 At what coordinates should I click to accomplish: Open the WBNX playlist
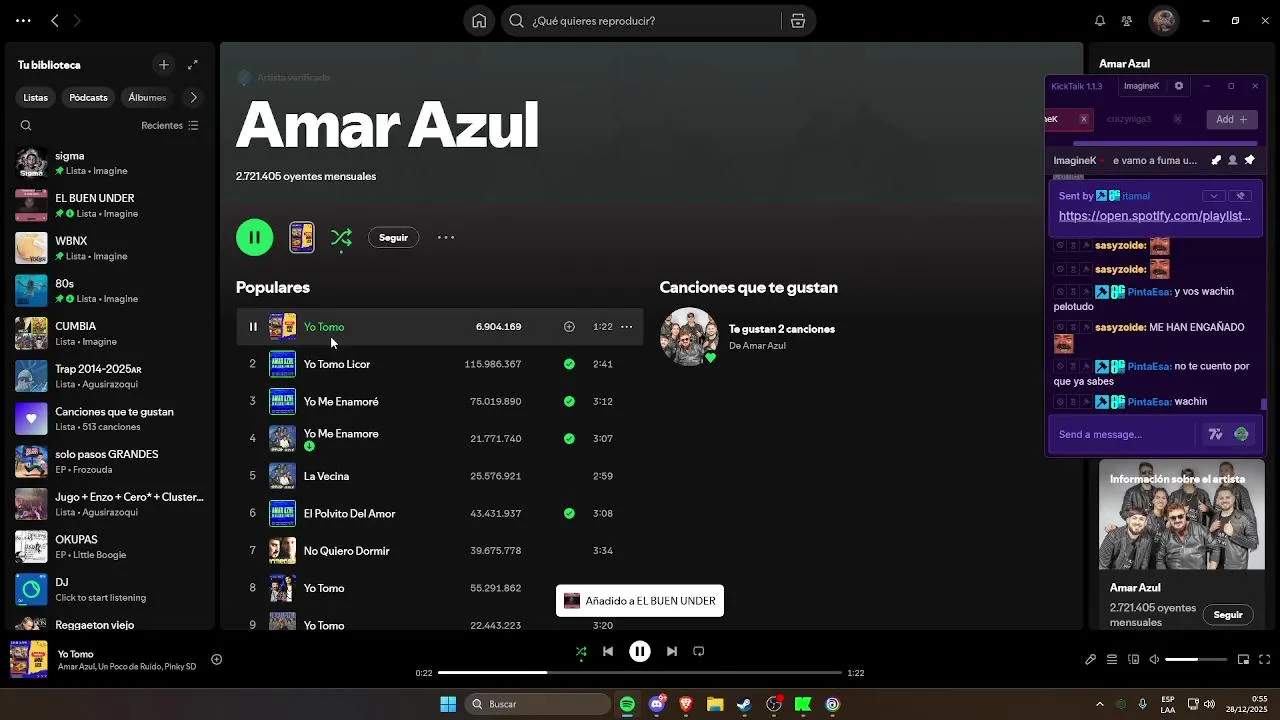[x=109, y=248]
